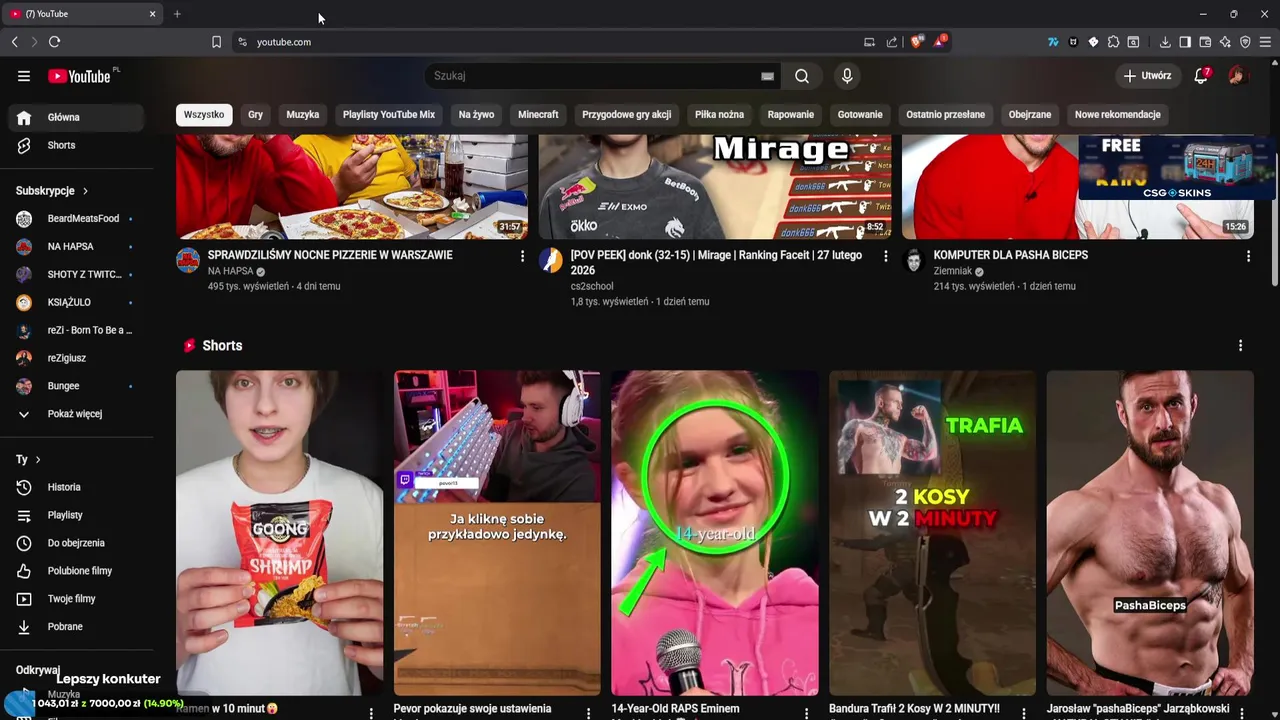Open reZigiusz subscription channel
1280x720 pixels.
(x=77, y=358)
